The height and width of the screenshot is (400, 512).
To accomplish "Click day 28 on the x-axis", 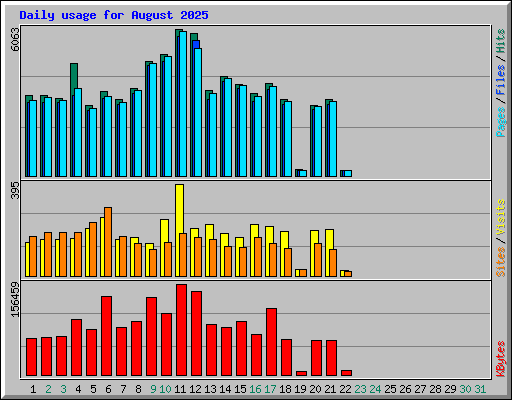I will 435,389.
